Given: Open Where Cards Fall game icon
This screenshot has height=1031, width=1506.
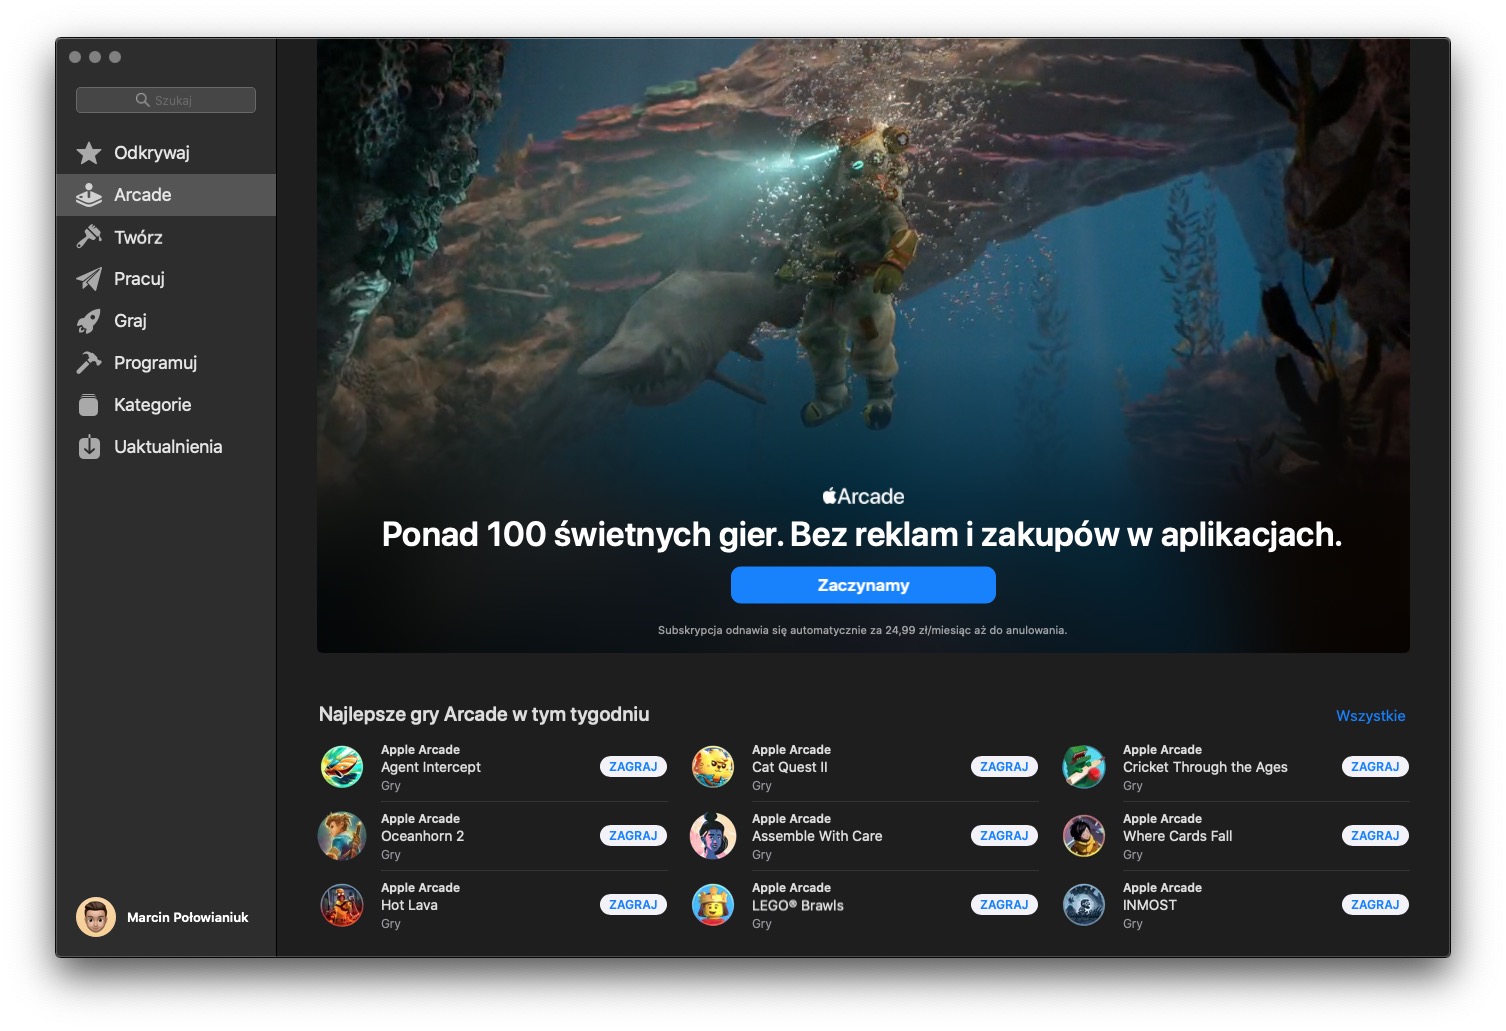Looking at the screenshot, I should point(1084,836).
